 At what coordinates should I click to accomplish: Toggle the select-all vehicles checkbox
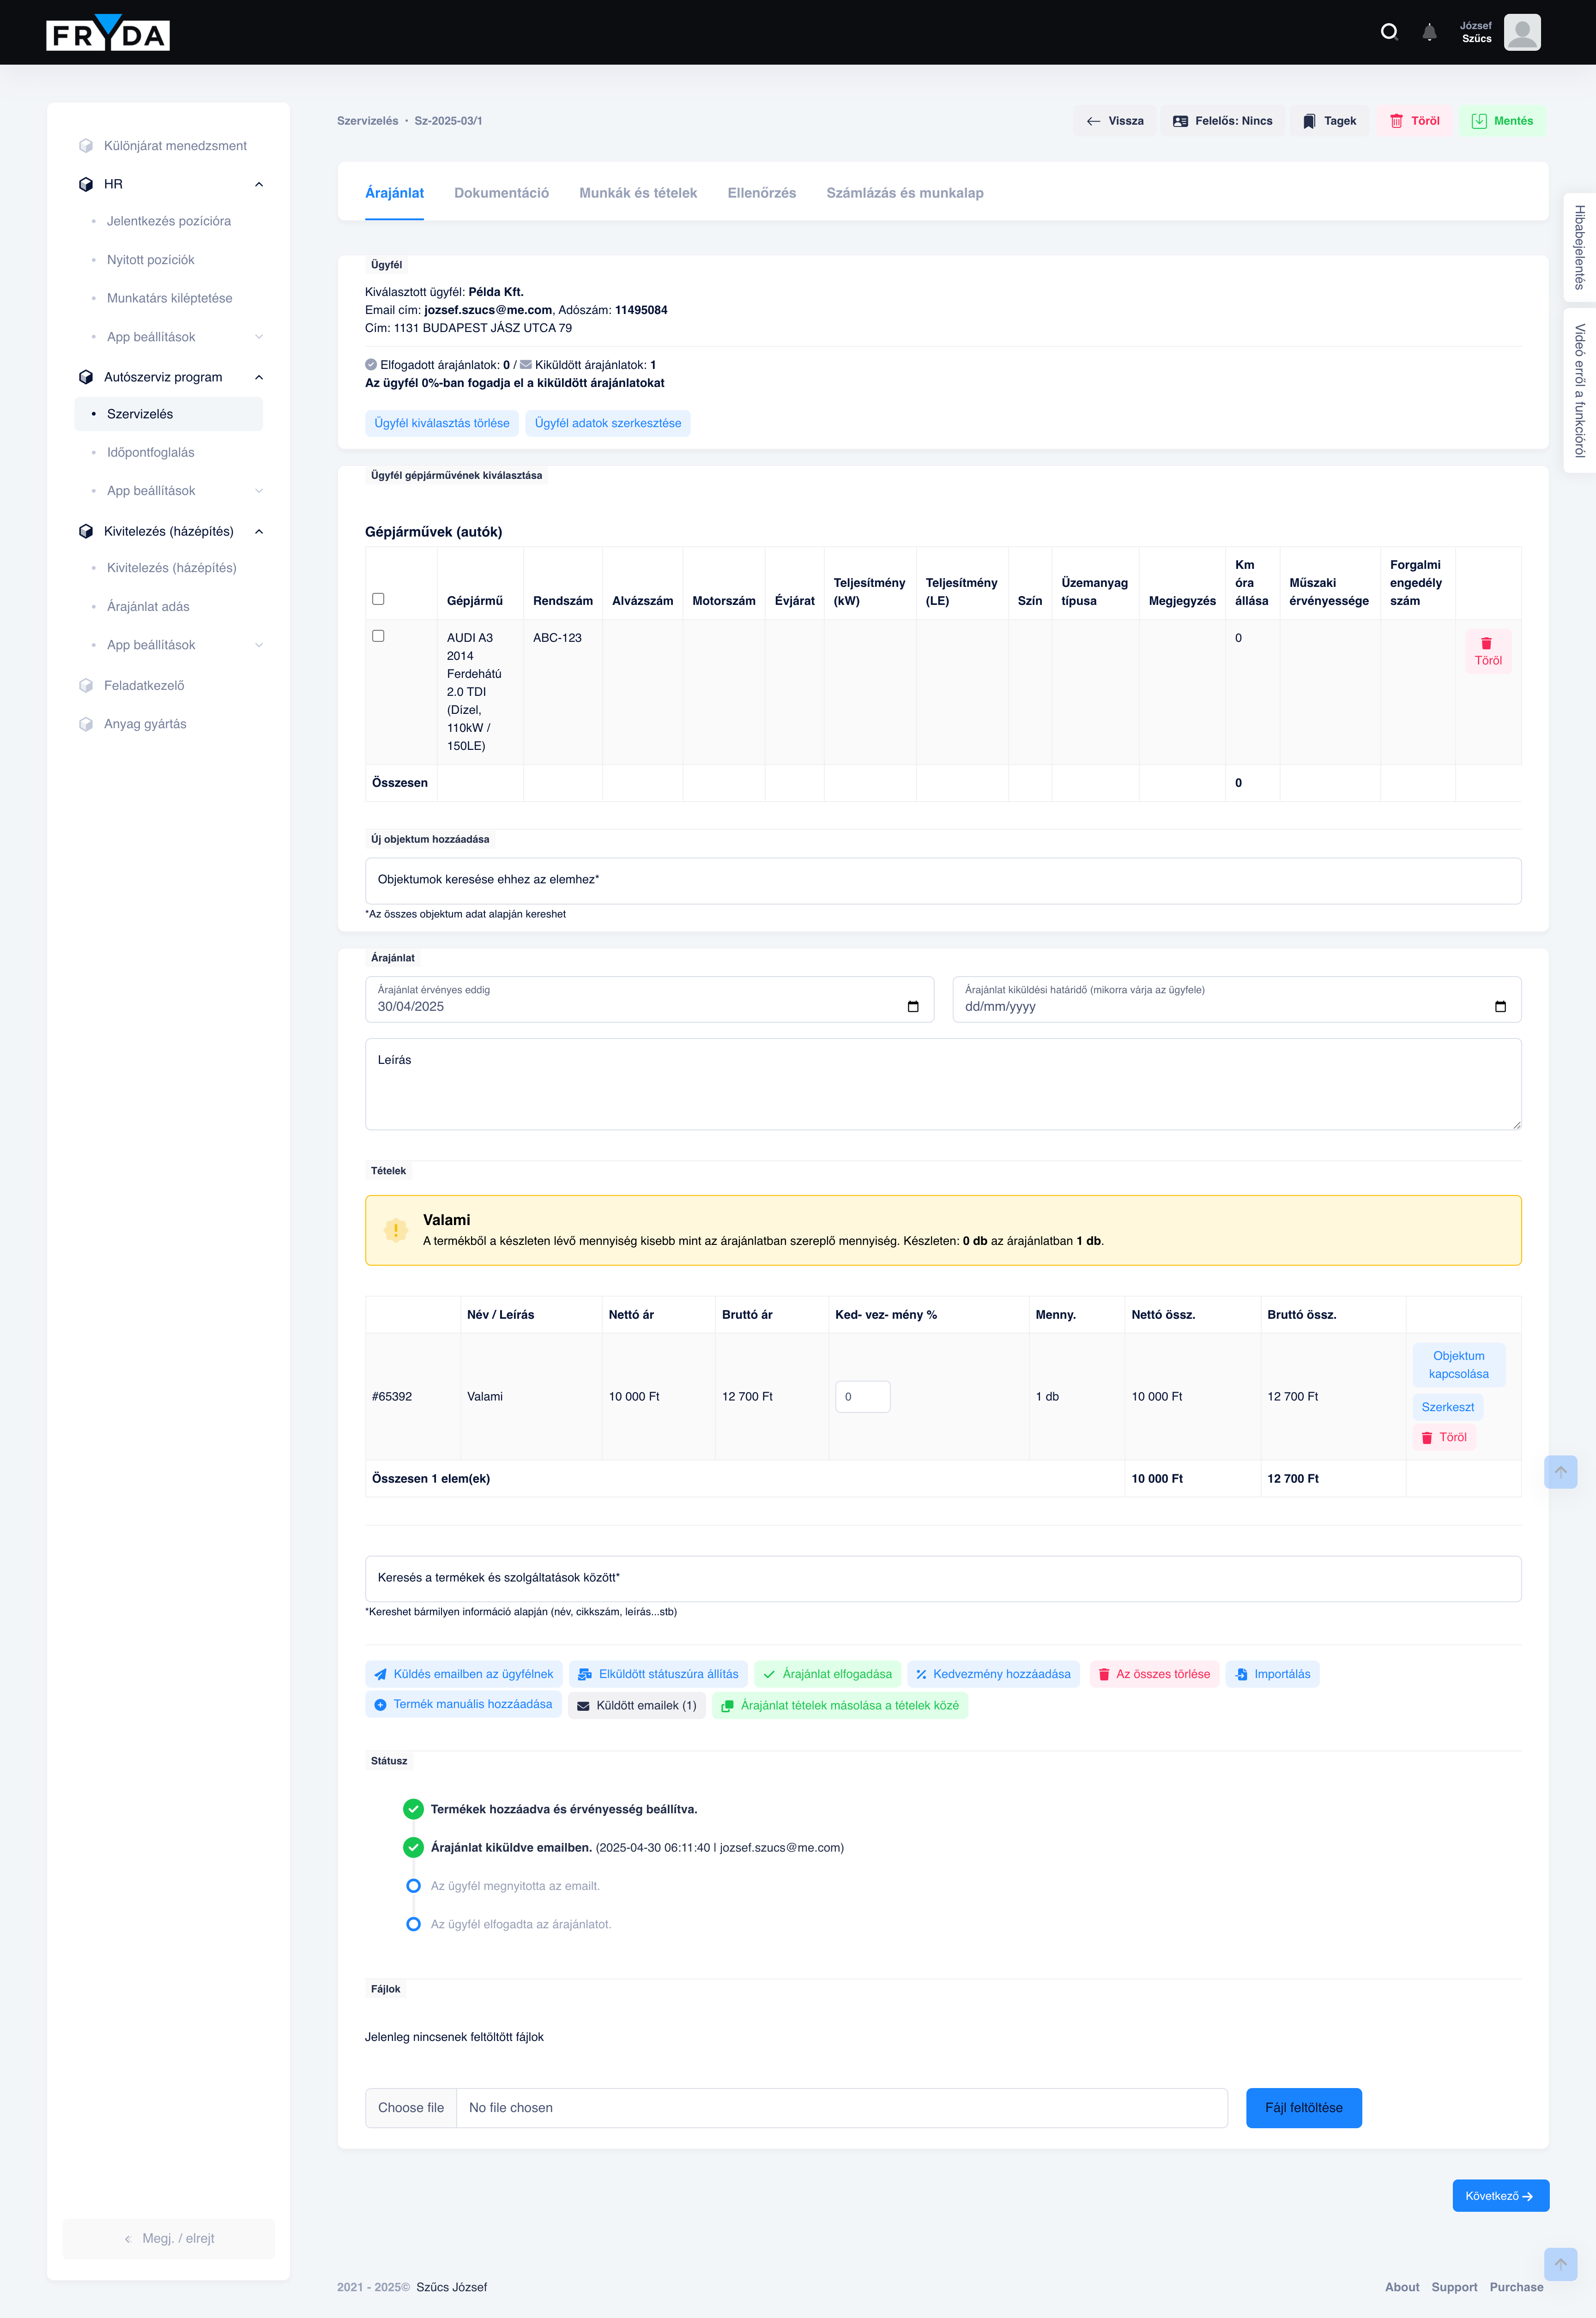point(378,599)
